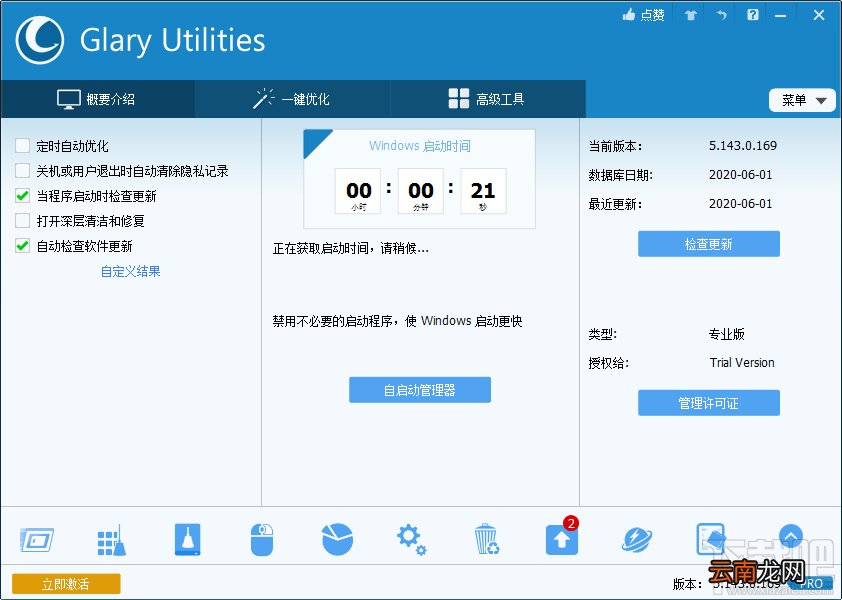Click the orange 立即激活 button
Screen dimensions: 842x600
point(66,583)
